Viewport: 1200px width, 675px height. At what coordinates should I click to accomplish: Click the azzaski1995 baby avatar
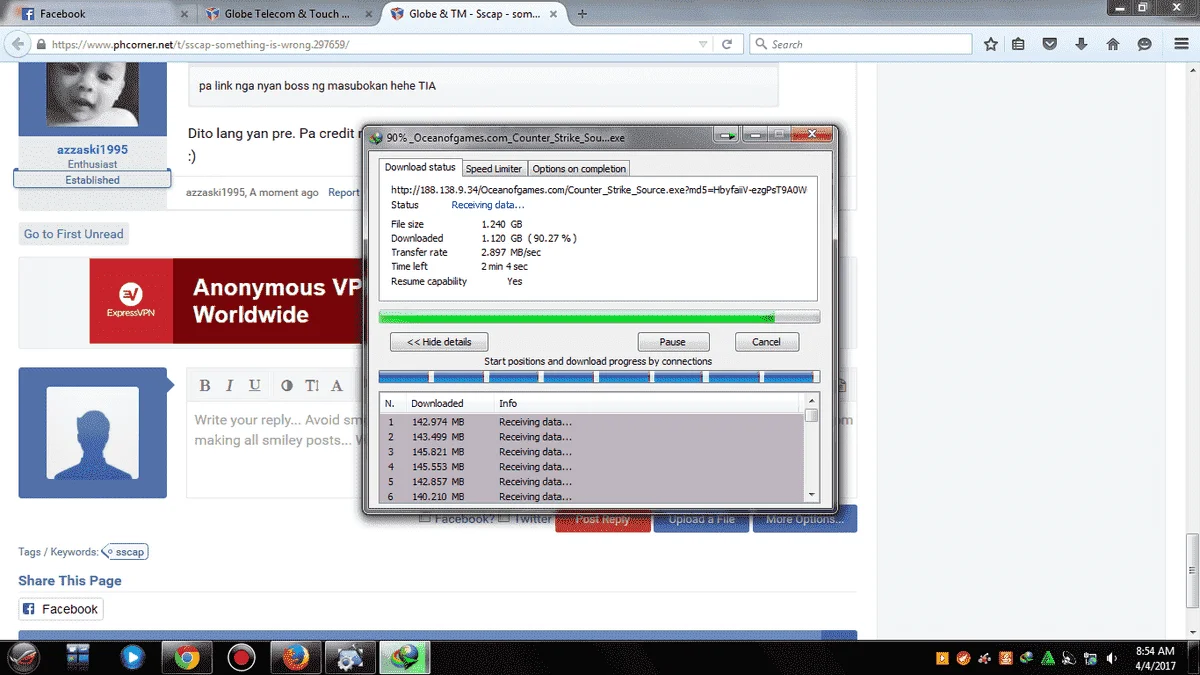(x=93, y=94)
